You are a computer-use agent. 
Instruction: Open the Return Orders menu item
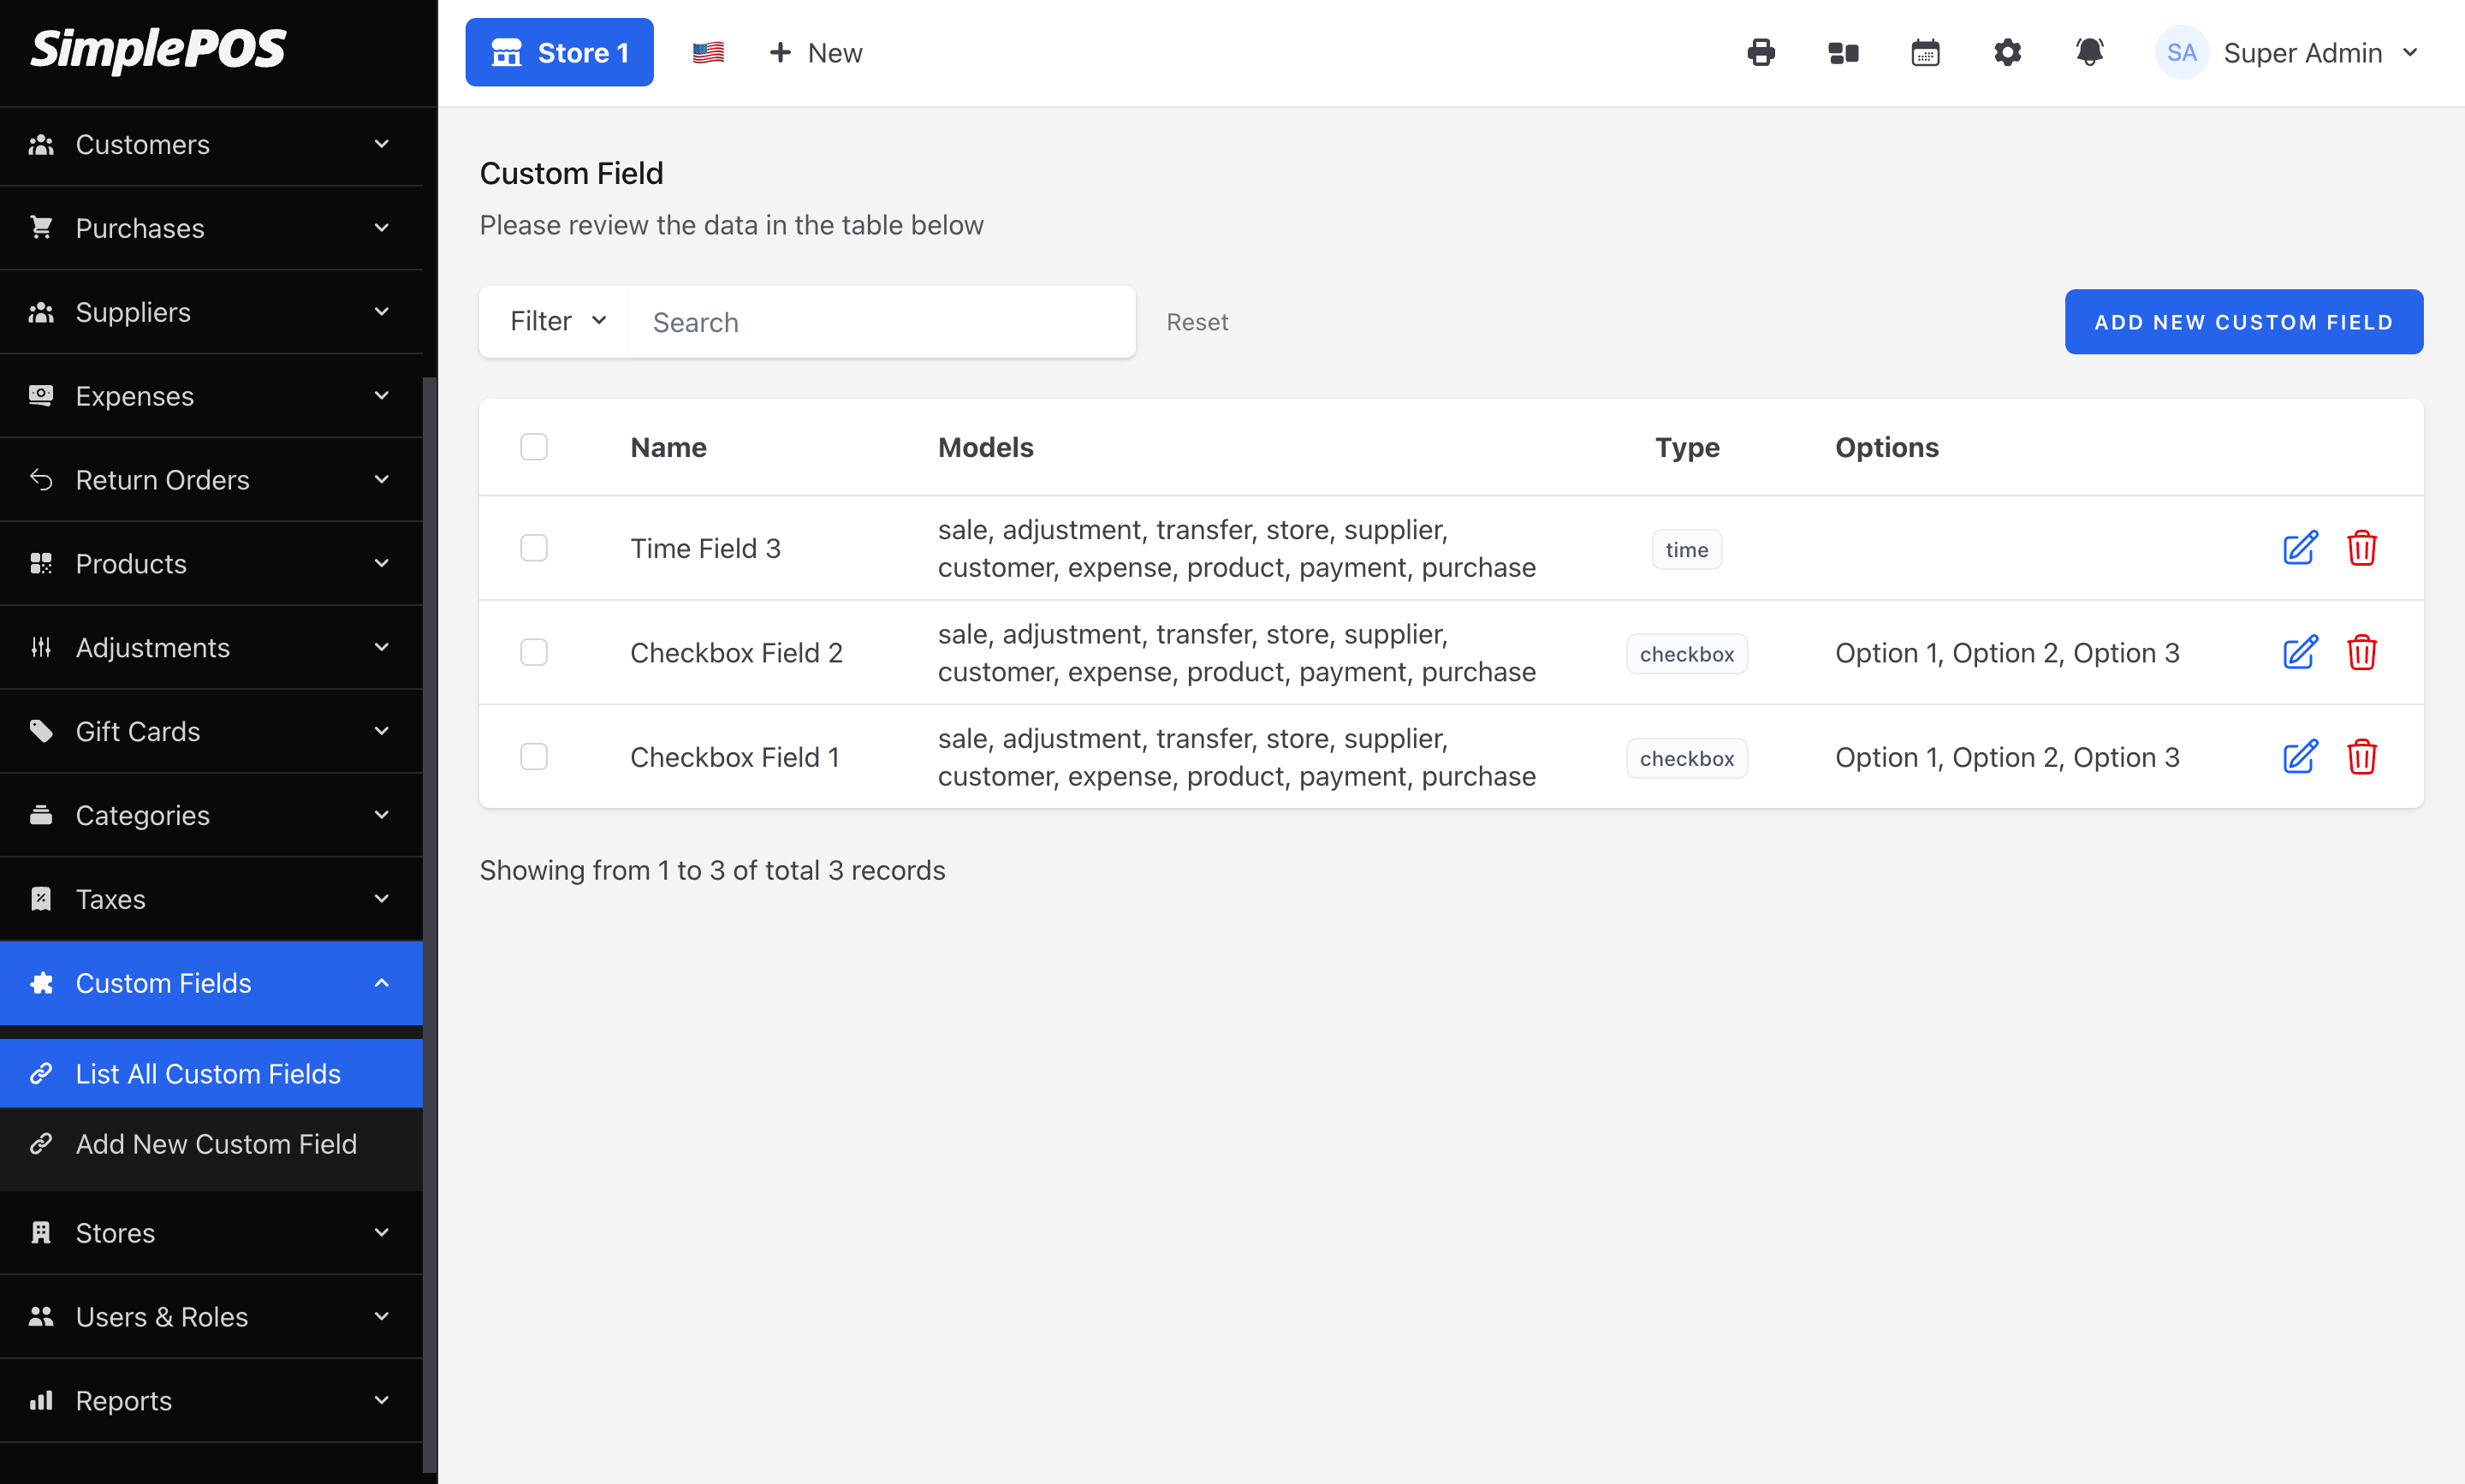pos(211,480)
